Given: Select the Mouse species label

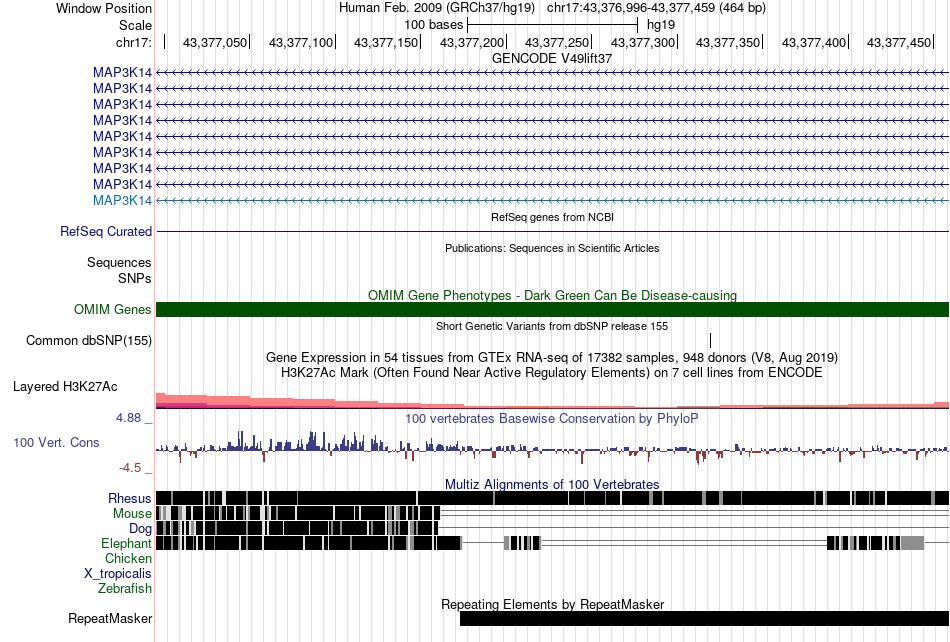Looking at the screenshot, I should [x=132, y=514].
